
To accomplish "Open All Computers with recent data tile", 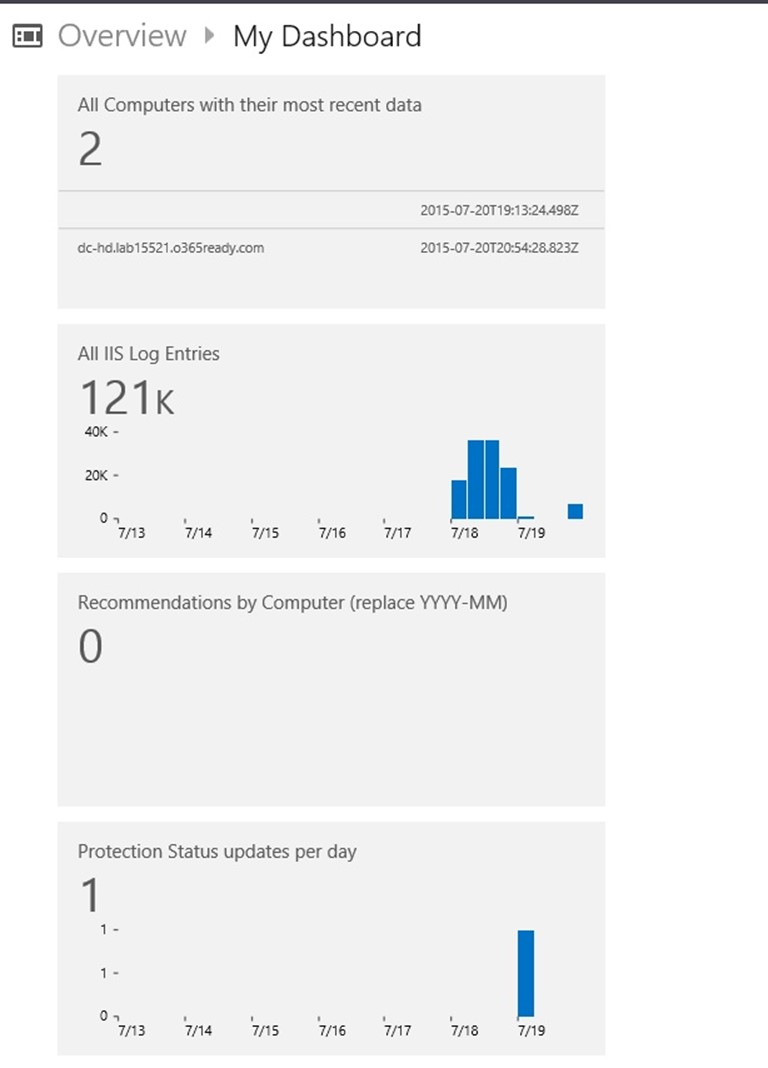I will (x=250, y=105).
